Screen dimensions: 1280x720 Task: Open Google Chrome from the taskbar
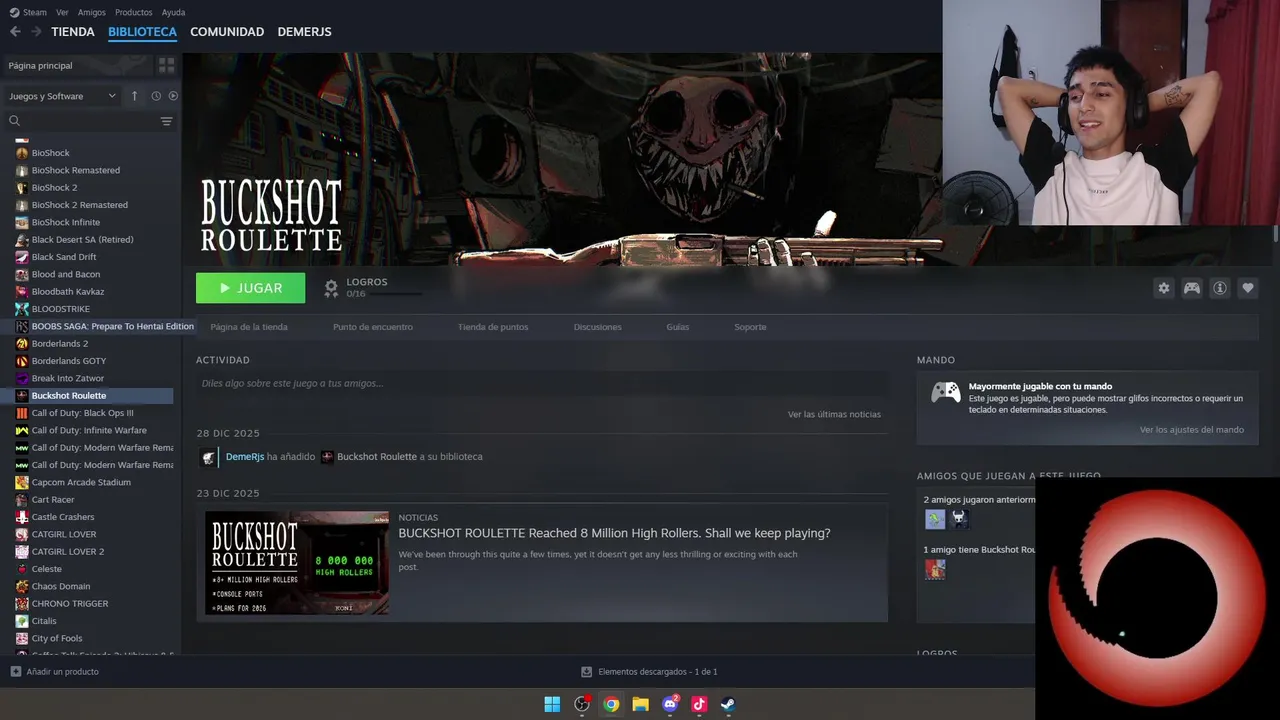611,704
